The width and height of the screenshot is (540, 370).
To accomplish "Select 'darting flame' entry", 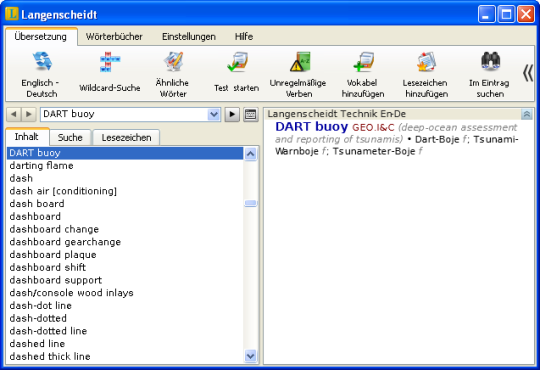I will click(125, 166).
